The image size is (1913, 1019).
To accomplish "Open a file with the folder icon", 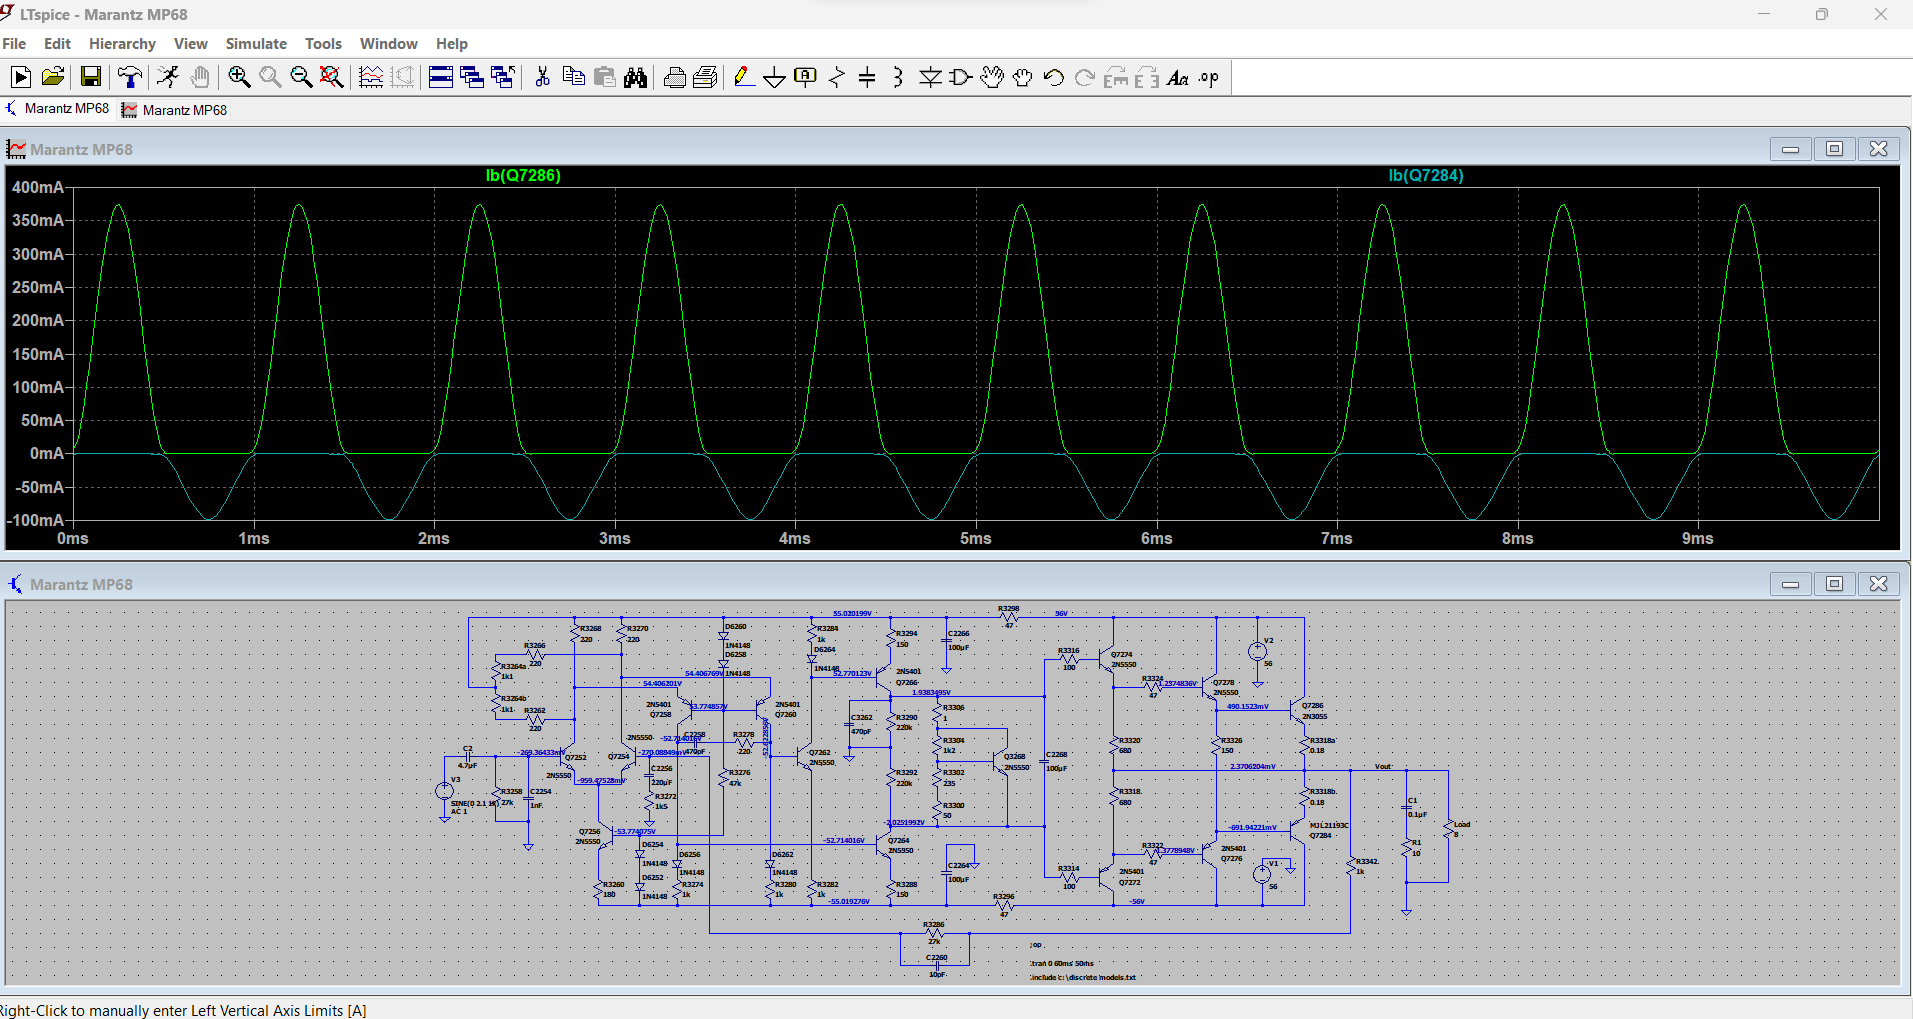I will click(x=53, y=78).
